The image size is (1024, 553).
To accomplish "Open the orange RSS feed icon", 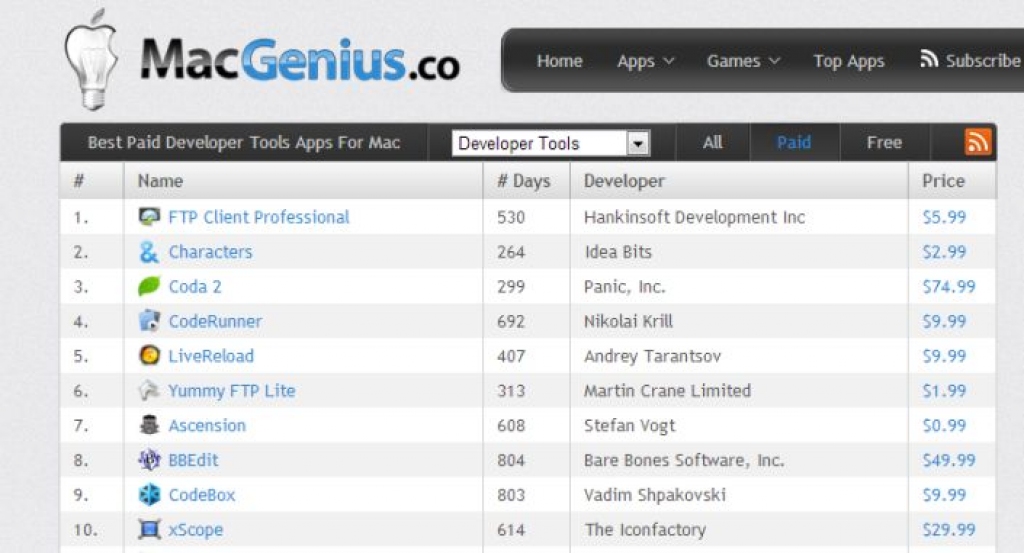I will 978,142.
